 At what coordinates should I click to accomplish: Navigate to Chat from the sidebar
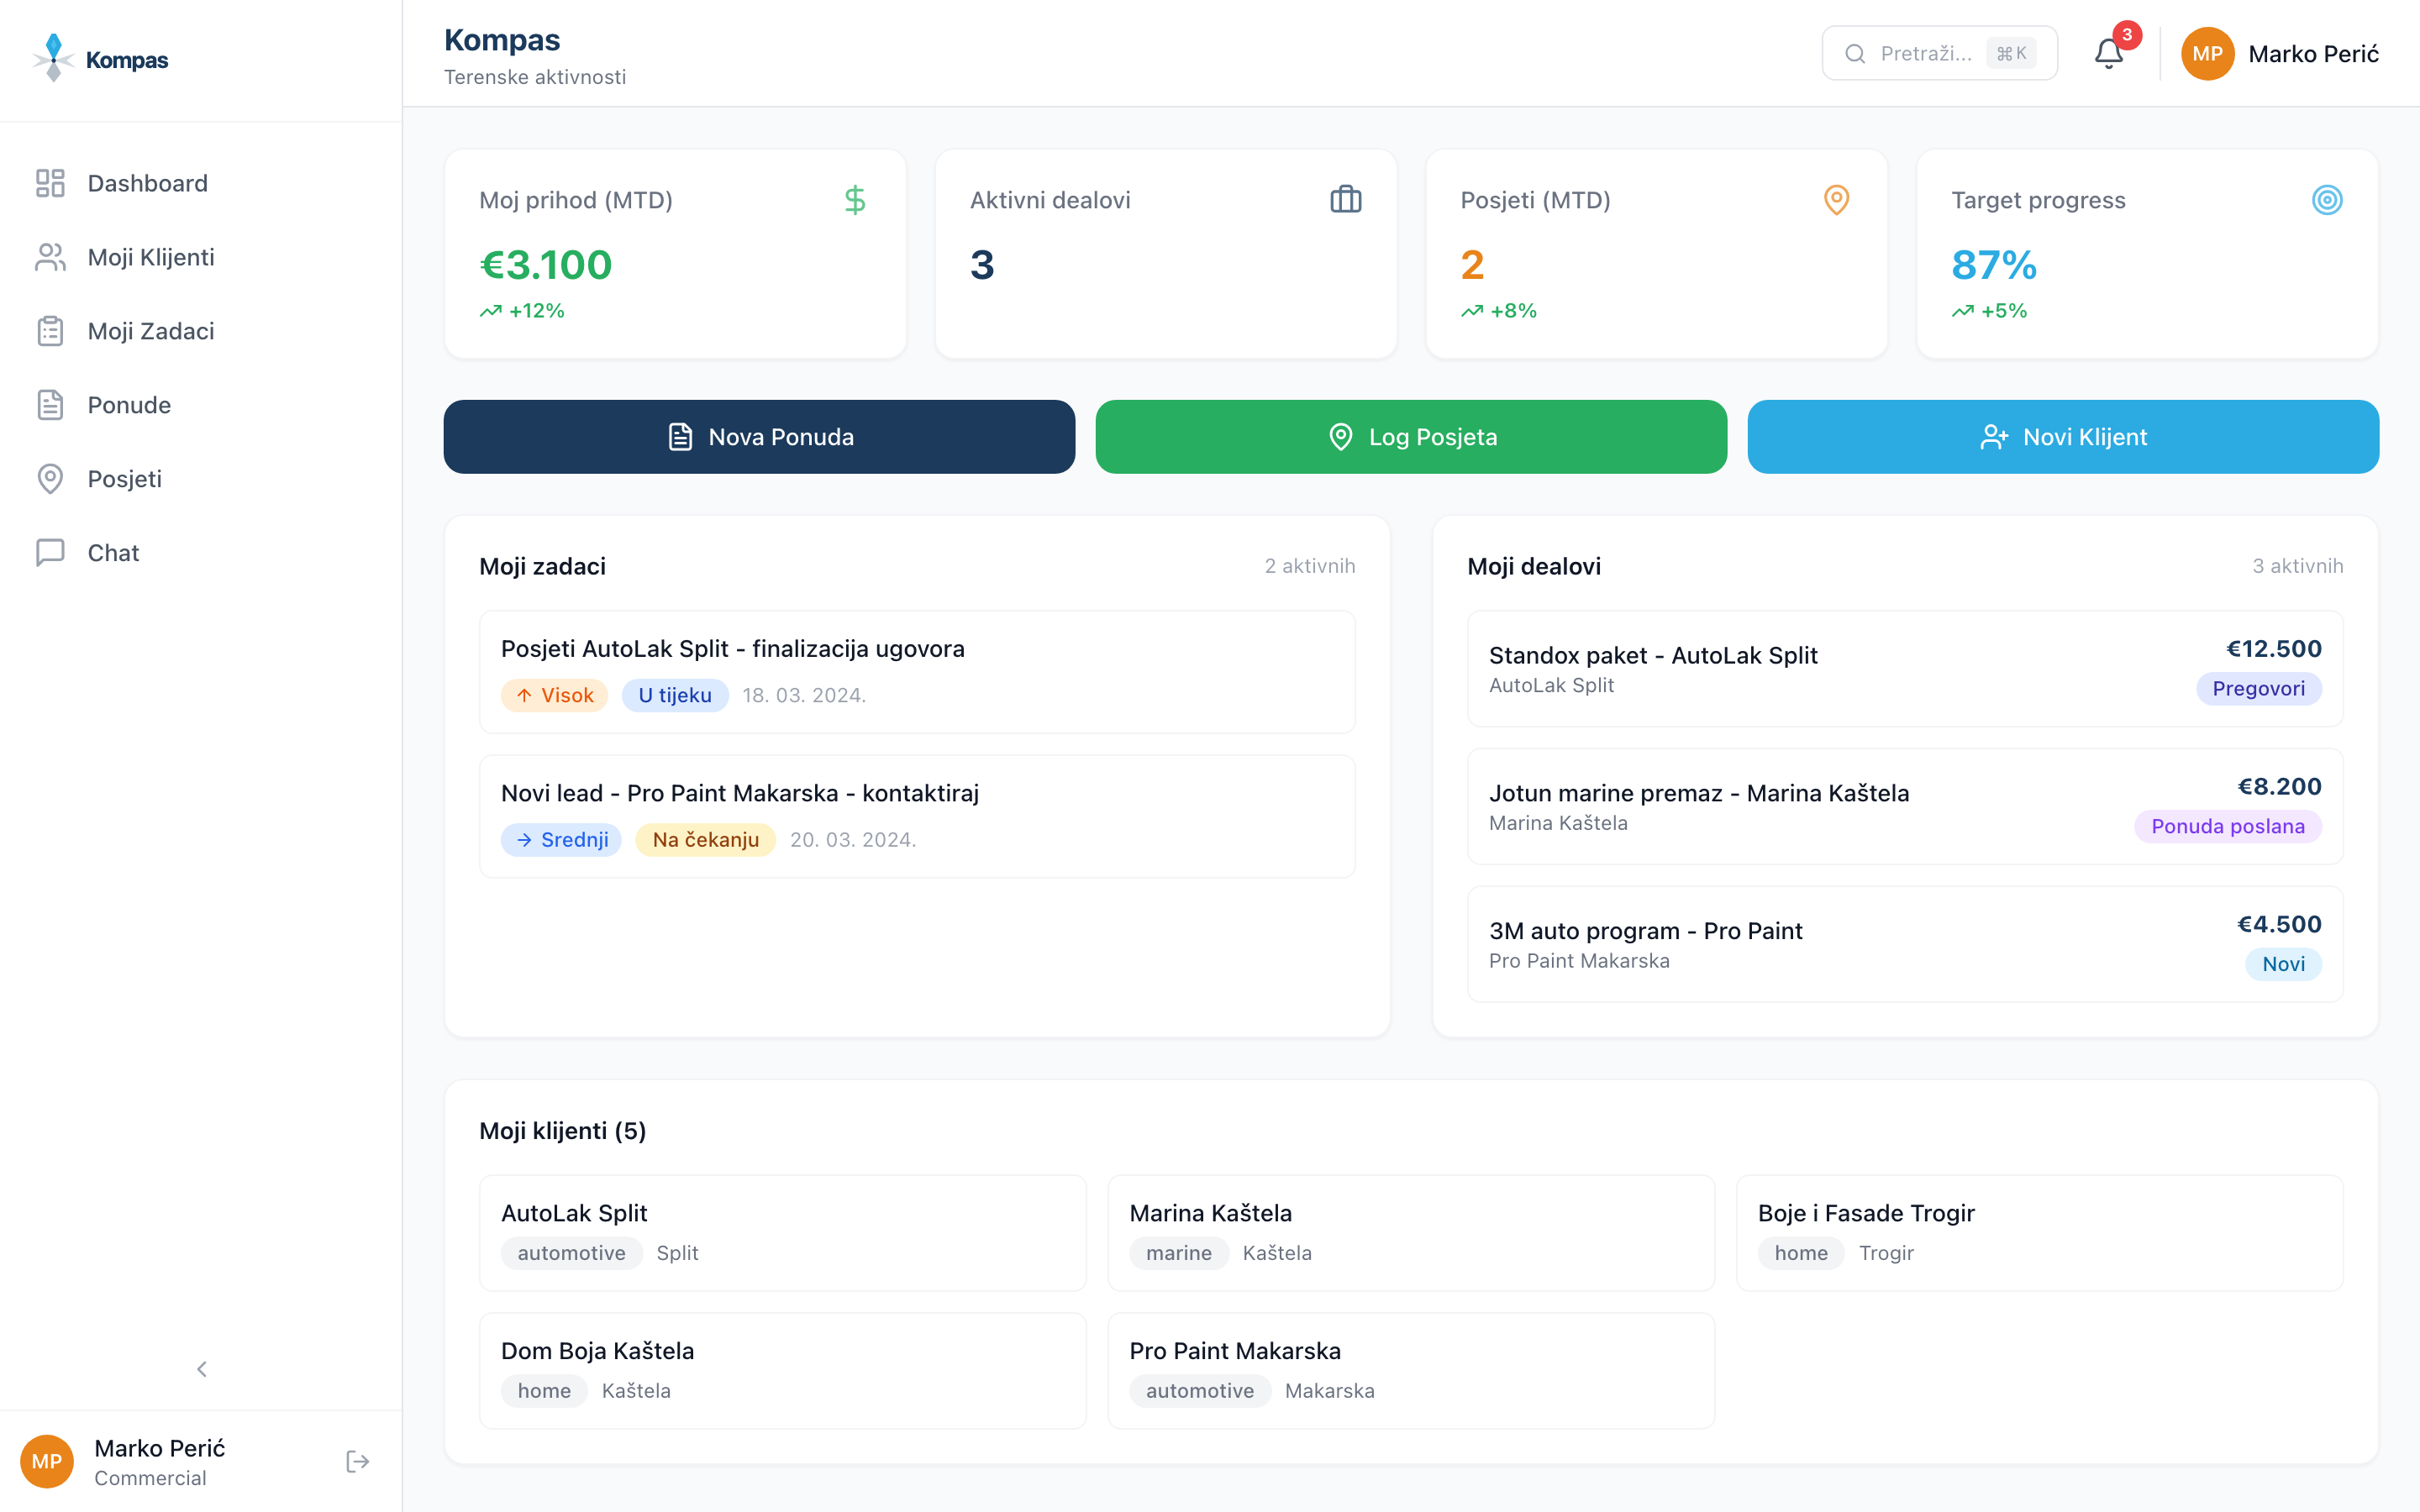tap(113, 552)
